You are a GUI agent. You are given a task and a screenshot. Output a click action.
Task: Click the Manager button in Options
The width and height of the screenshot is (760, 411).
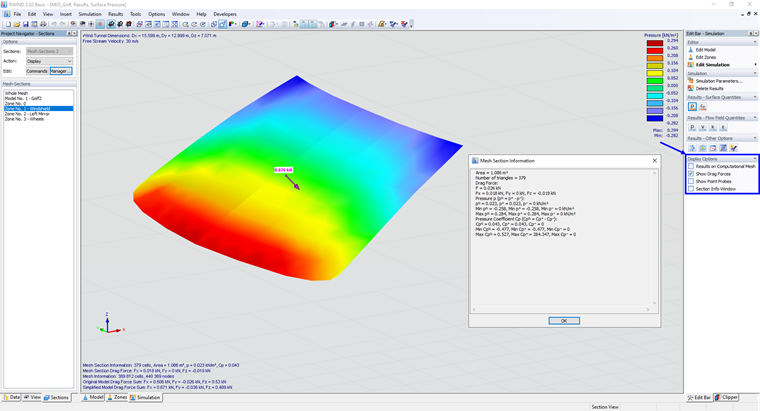(x=61, y=71)
